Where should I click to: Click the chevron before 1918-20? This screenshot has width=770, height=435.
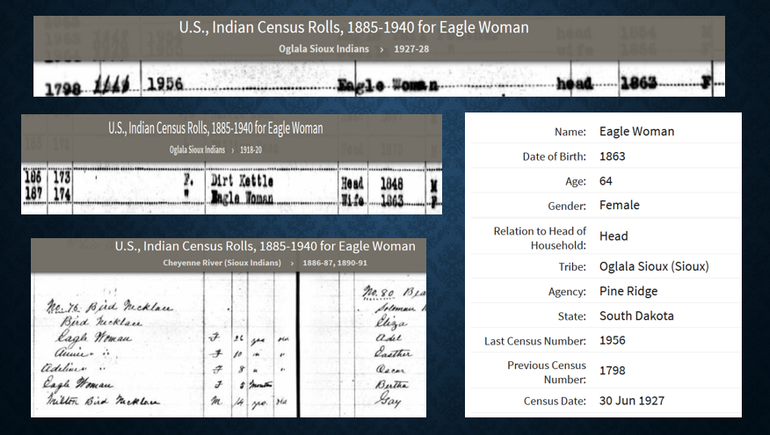pyautogui.click(x=233, y=150)
